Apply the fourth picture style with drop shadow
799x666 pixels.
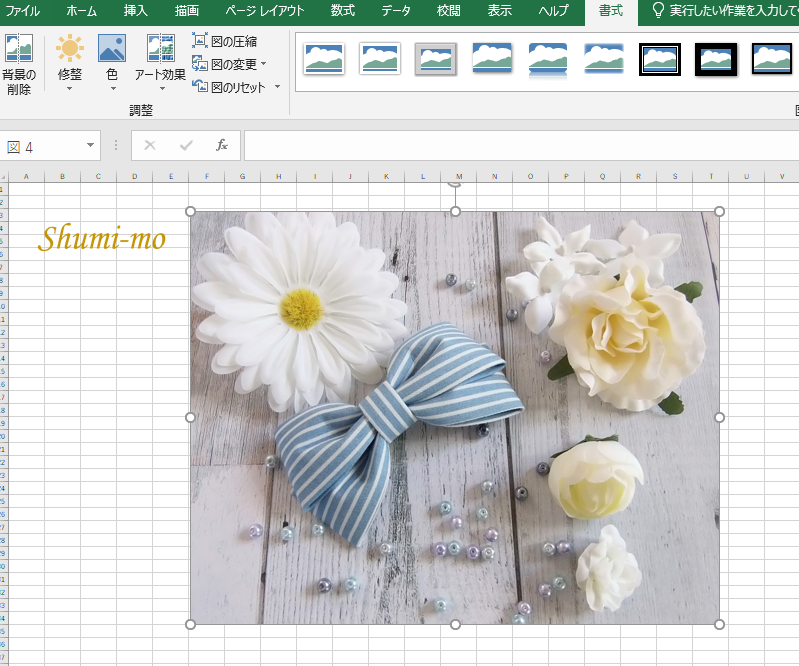tap(492, 59)
